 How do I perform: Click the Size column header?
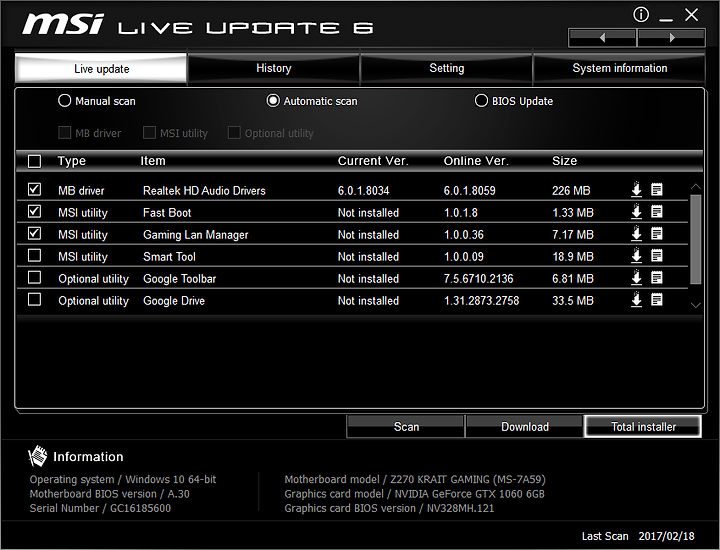tap(564, 161)
